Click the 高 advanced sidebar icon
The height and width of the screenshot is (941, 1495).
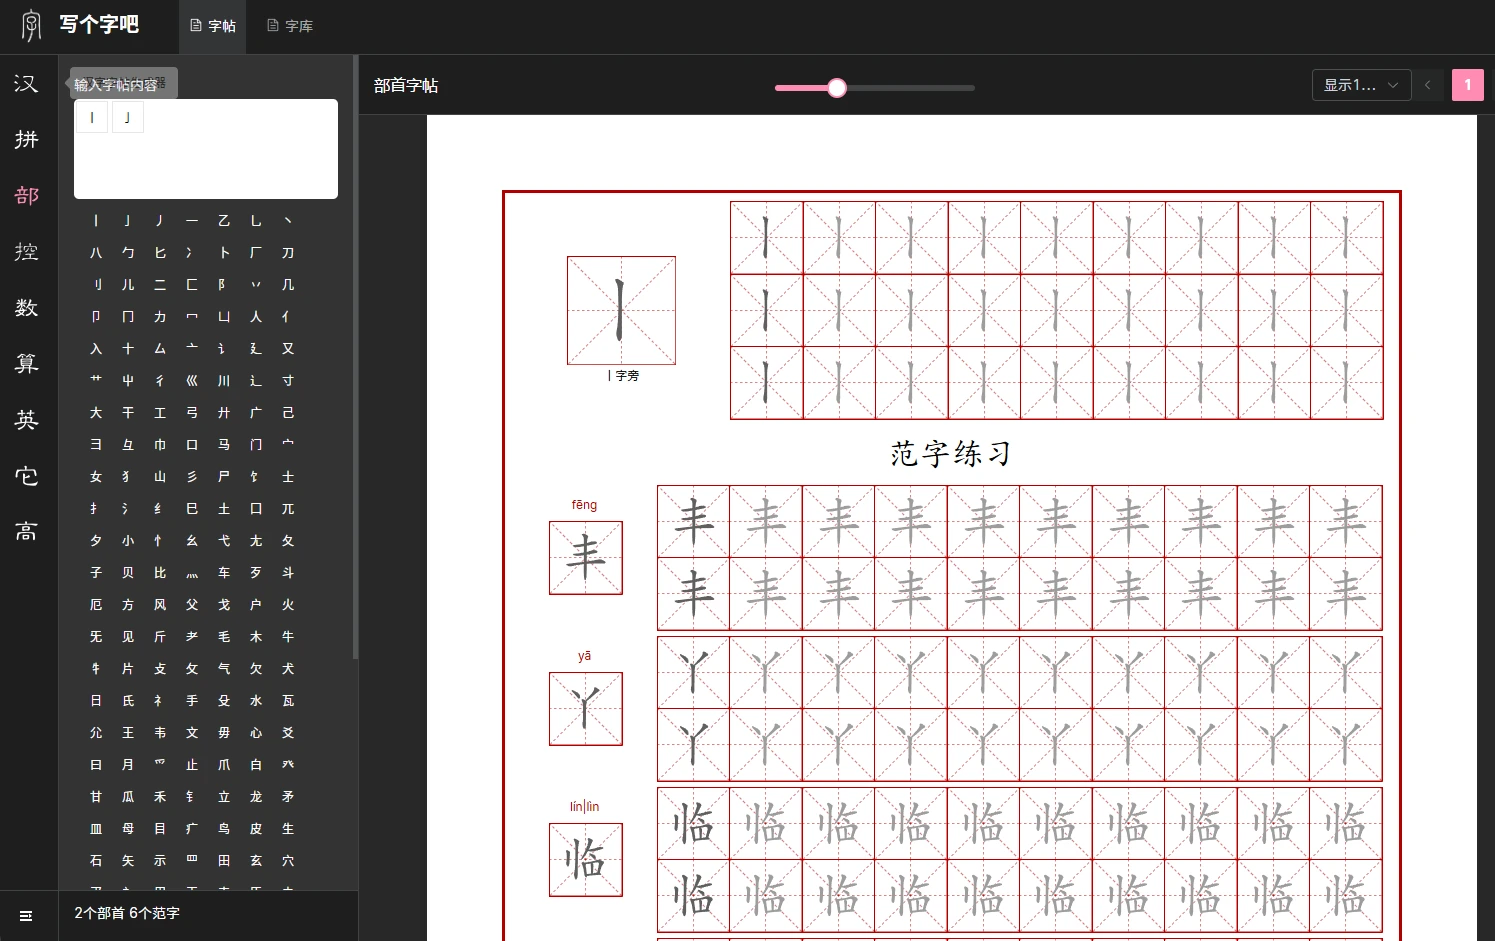coord(27,532)
